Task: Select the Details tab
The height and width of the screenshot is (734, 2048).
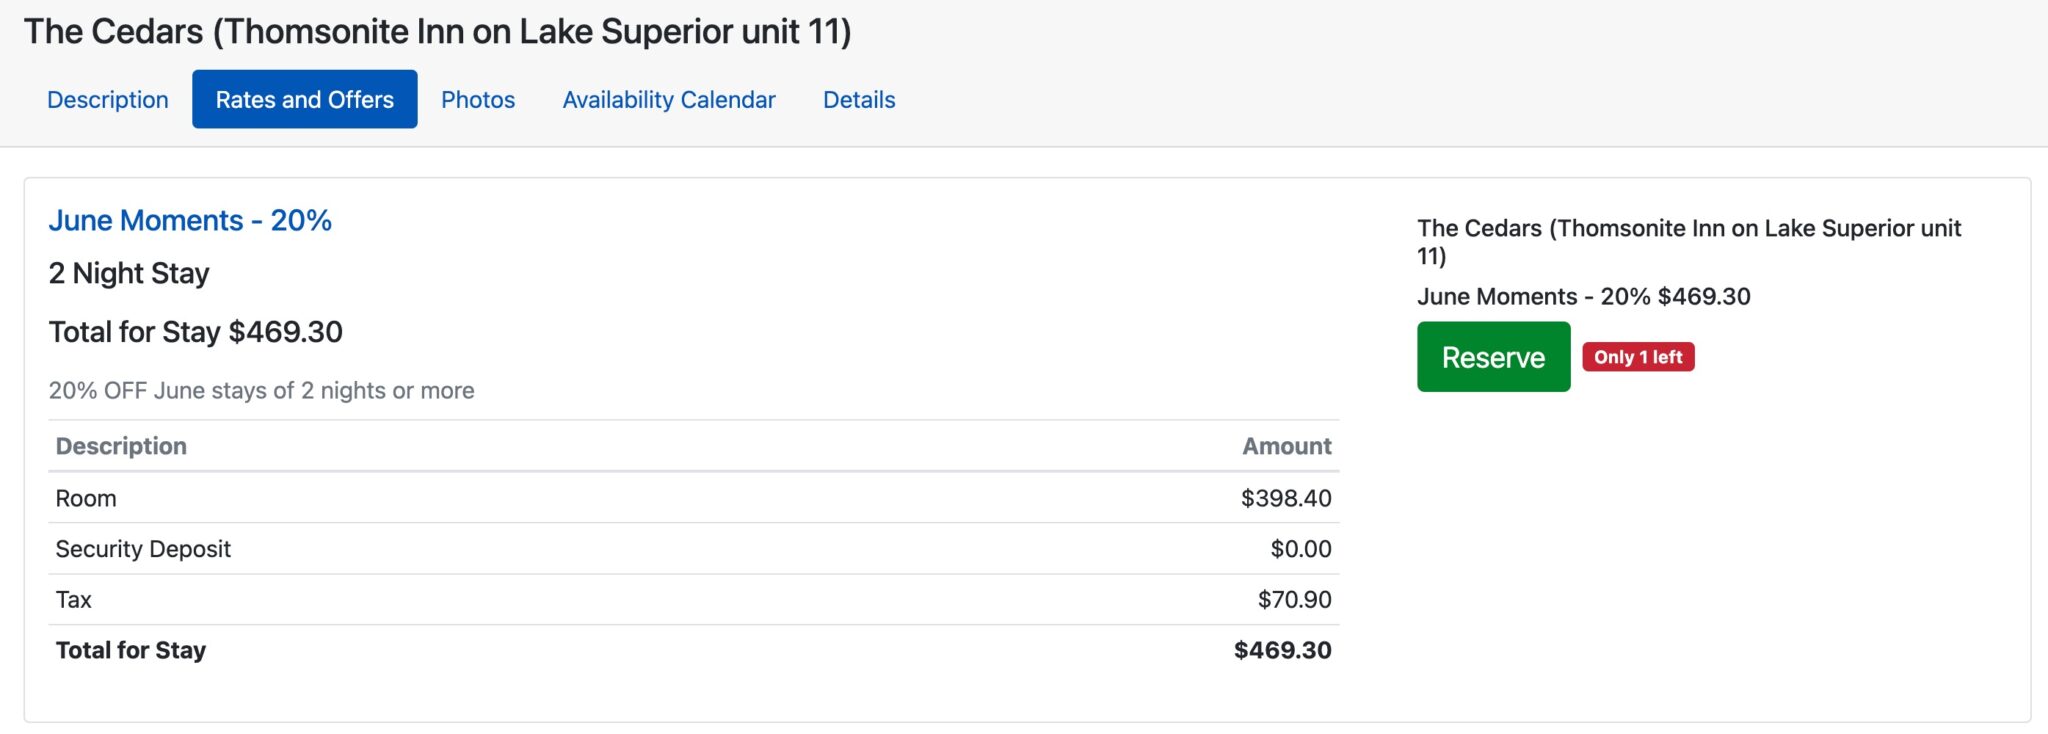Action: [858, 99]
